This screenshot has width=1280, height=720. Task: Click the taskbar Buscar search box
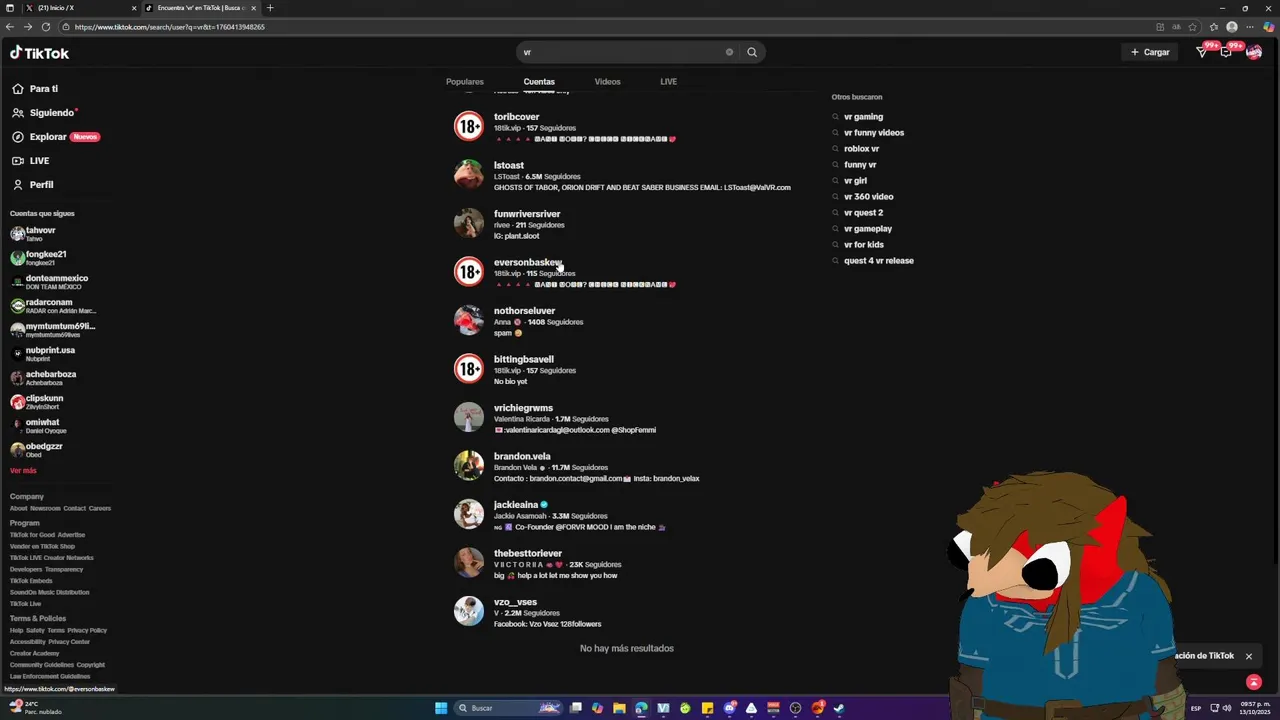tap(508, 708)
